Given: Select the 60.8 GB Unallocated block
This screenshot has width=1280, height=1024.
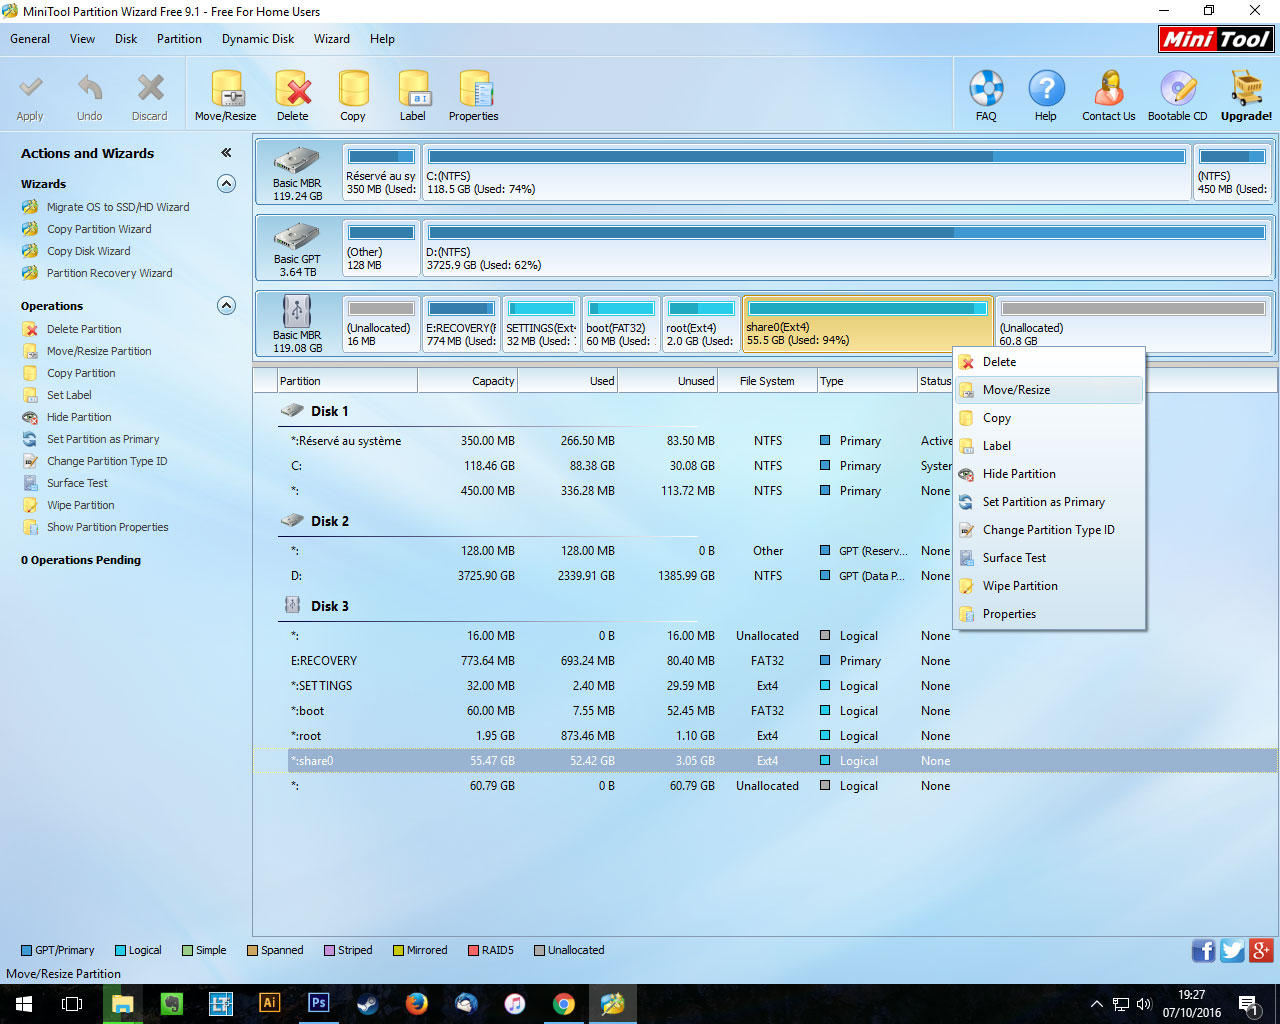Looking at the screenshot, I should [x=1134, y=324].
